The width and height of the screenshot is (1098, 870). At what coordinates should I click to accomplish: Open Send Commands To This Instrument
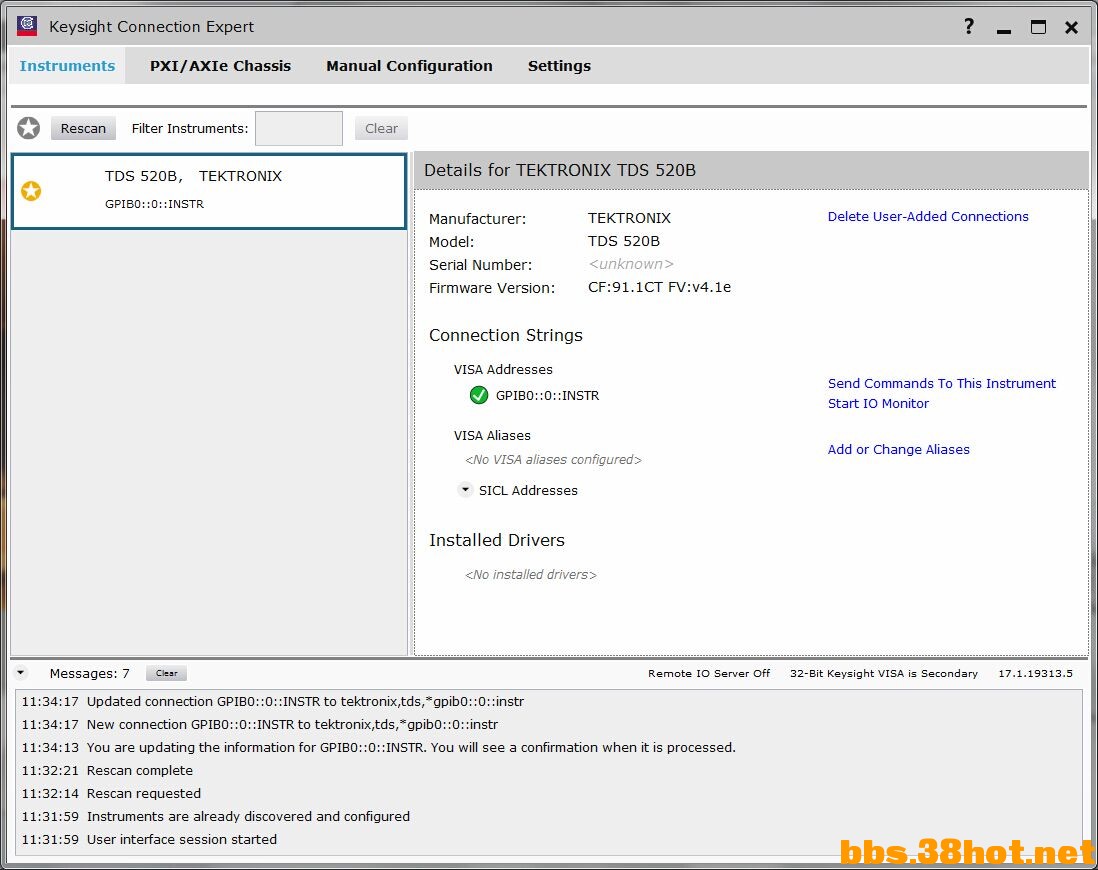point(942,383)
